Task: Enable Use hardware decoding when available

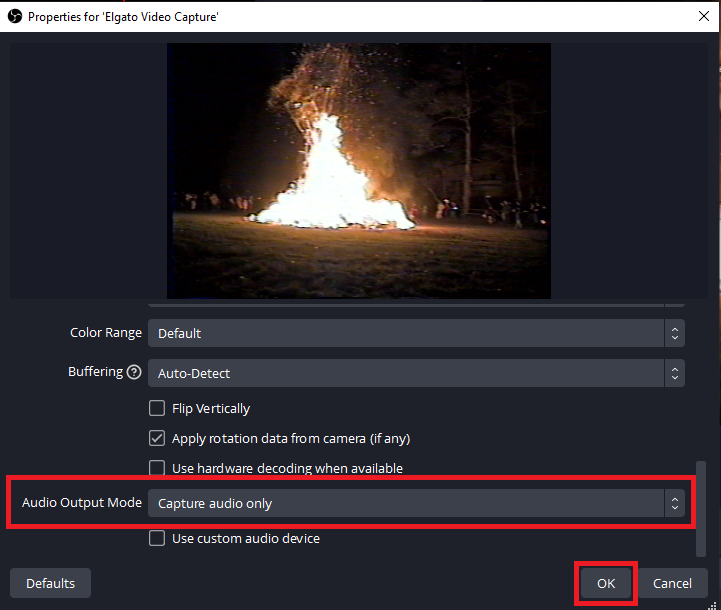Action: [157, 468]
